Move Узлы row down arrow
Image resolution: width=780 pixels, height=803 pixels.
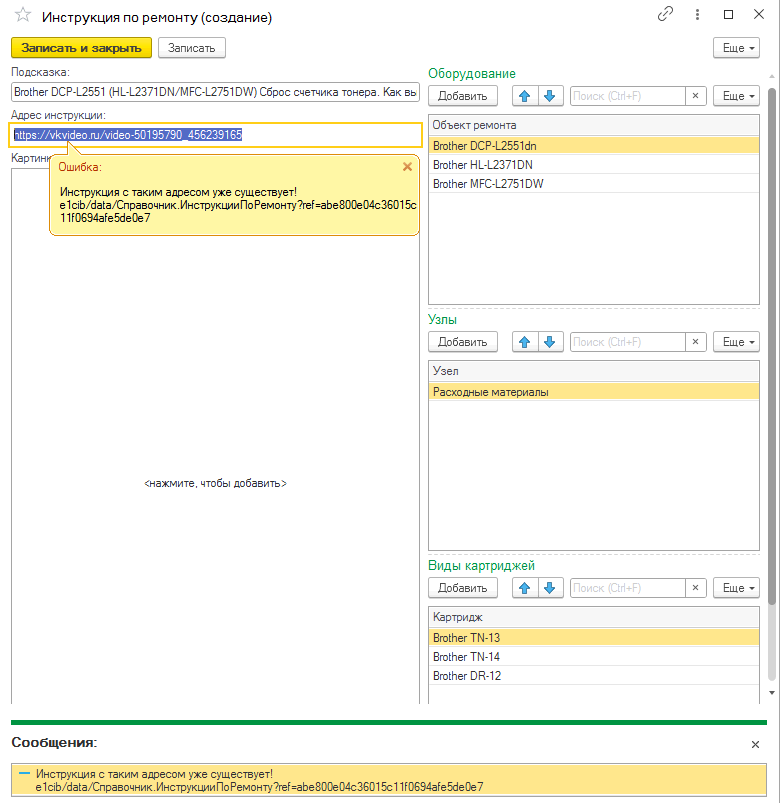click(550, 342)
